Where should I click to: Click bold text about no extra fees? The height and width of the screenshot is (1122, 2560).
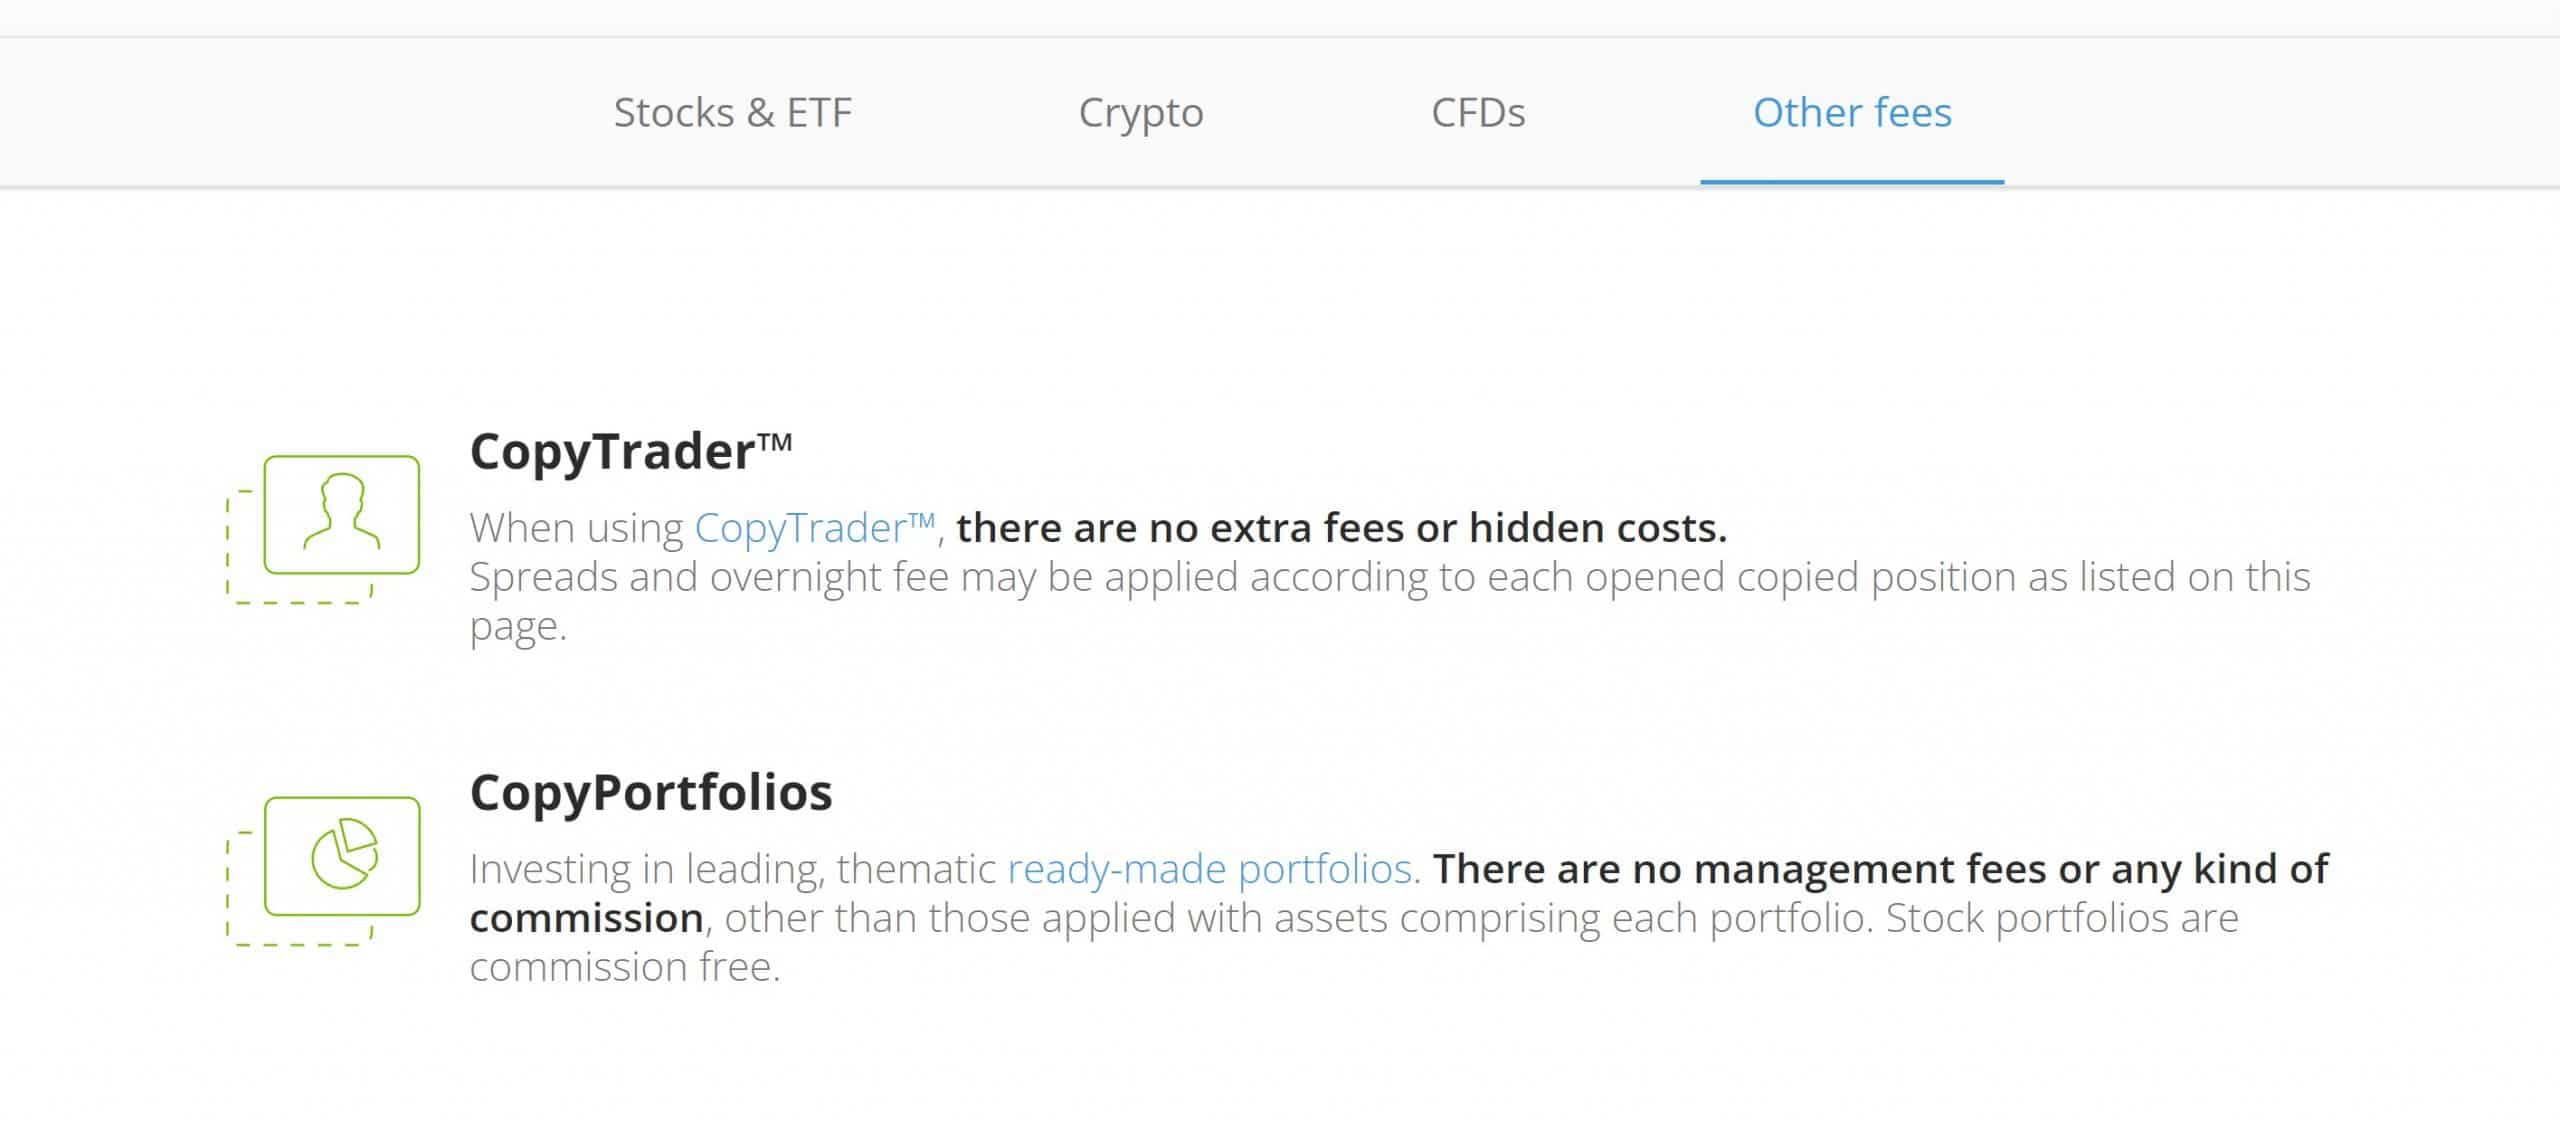(x=1341, y=527)
